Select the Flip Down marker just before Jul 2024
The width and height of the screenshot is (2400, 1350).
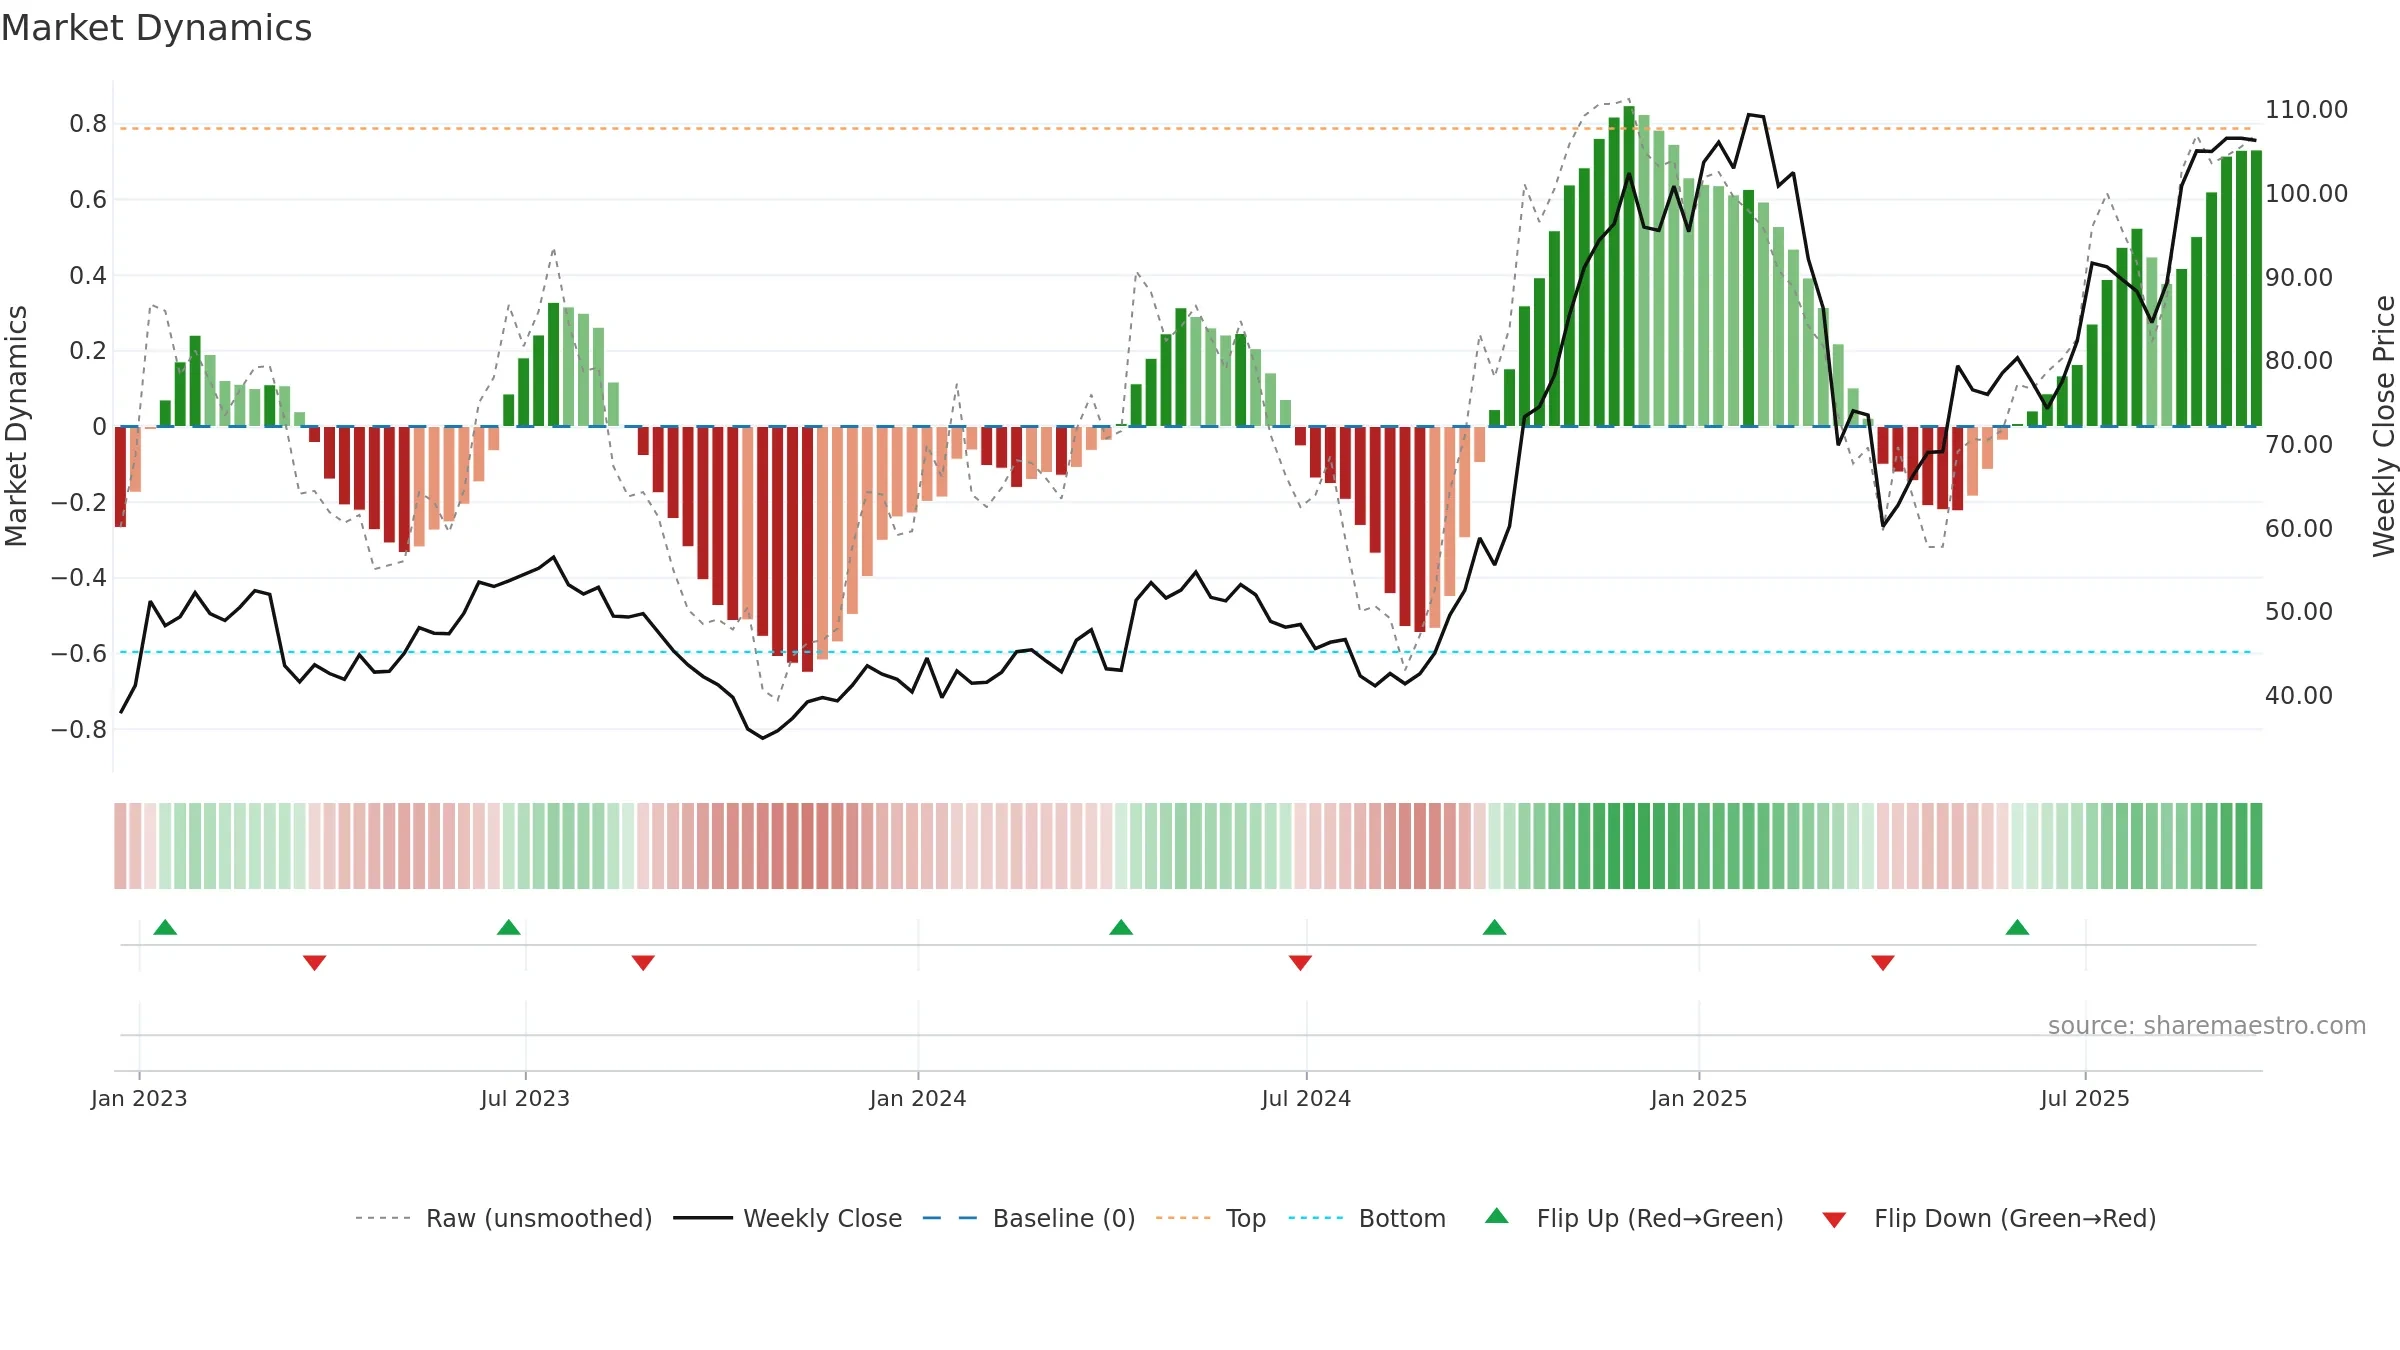pos(1300,963)
